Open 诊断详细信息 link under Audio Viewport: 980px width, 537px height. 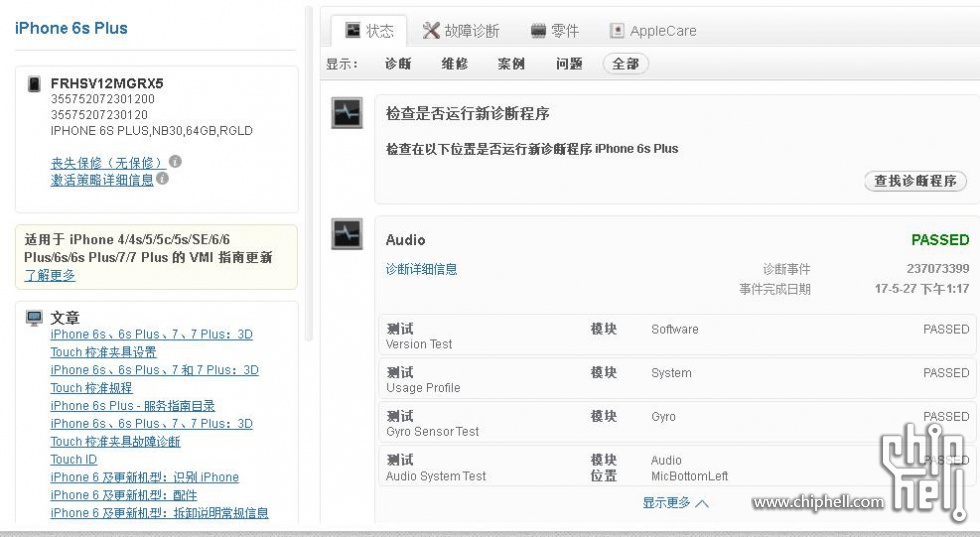tap(421, 269)
